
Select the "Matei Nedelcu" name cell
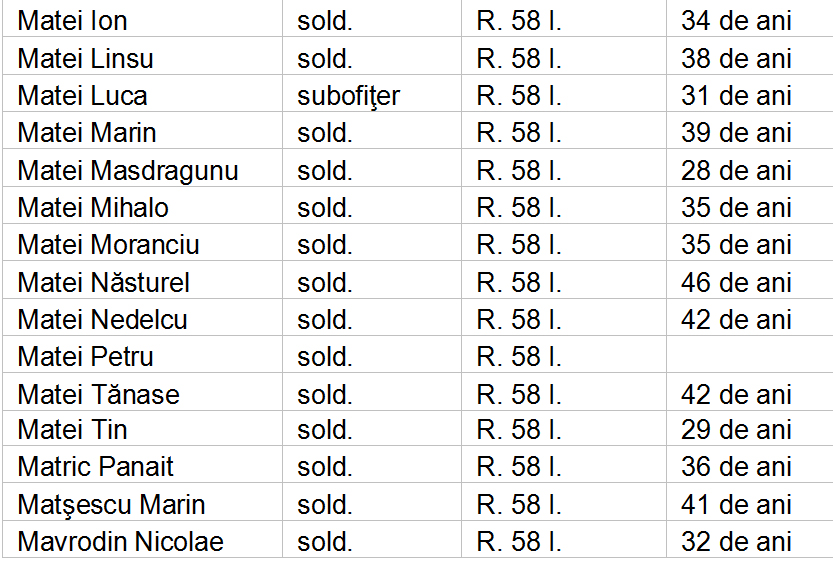click(103, 320)
